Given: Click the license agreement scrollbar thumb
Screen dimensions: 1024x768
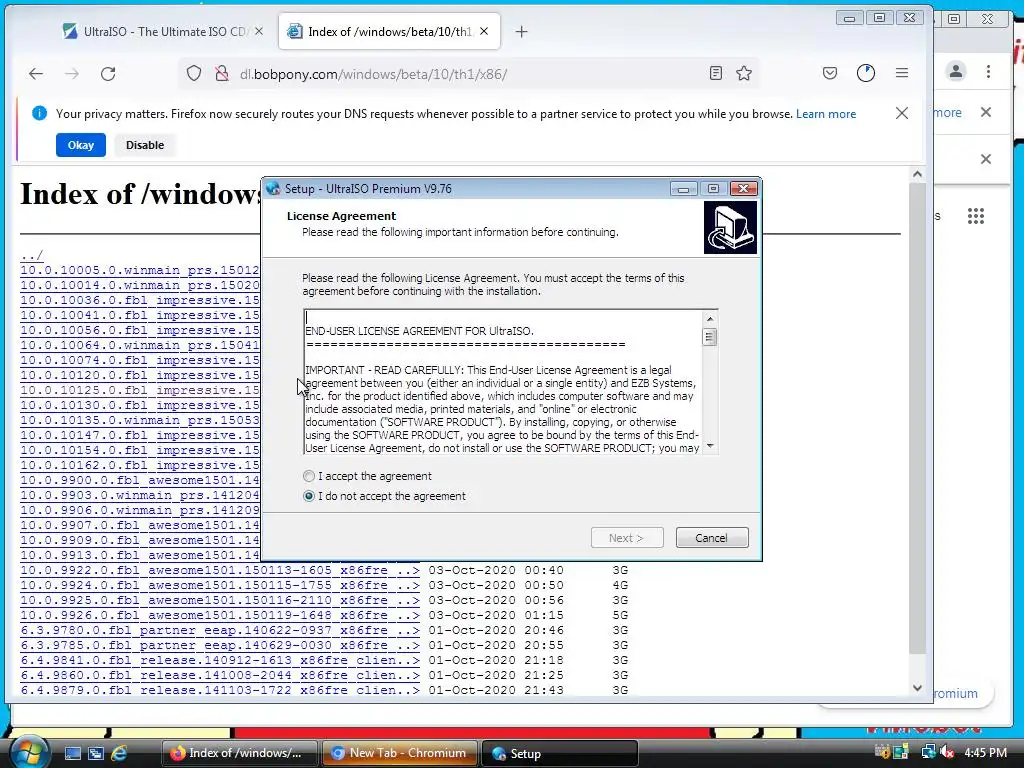Looking at the screenshot, I should click(709, 337).
